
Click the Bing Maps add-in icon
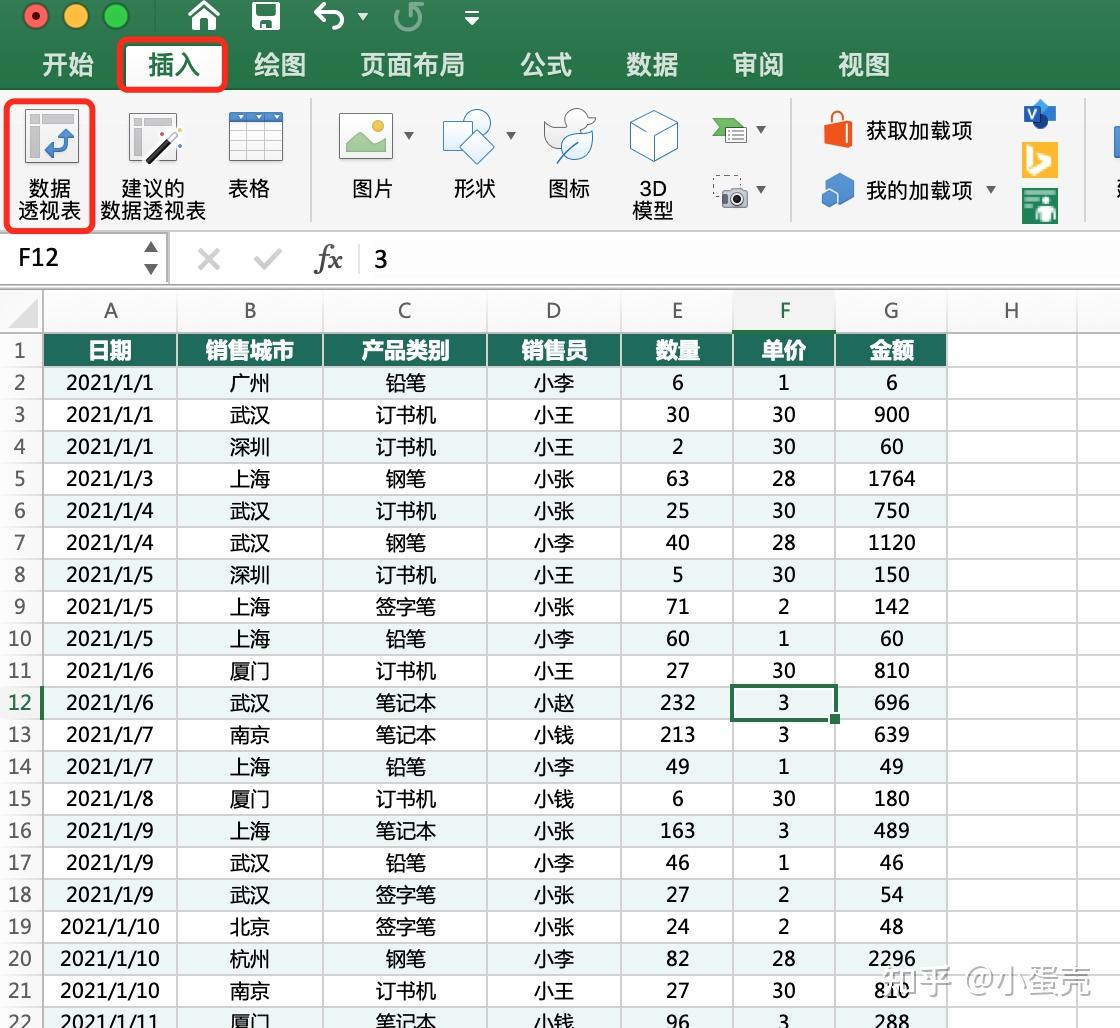click(x=1039, y=160)
